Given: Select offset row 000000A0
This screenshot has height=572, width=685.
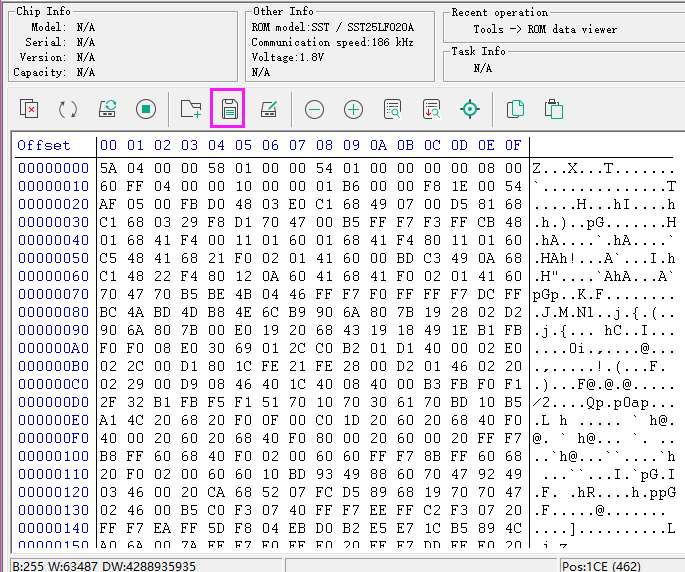Looking at the screenshot, I should click(53, 348).
